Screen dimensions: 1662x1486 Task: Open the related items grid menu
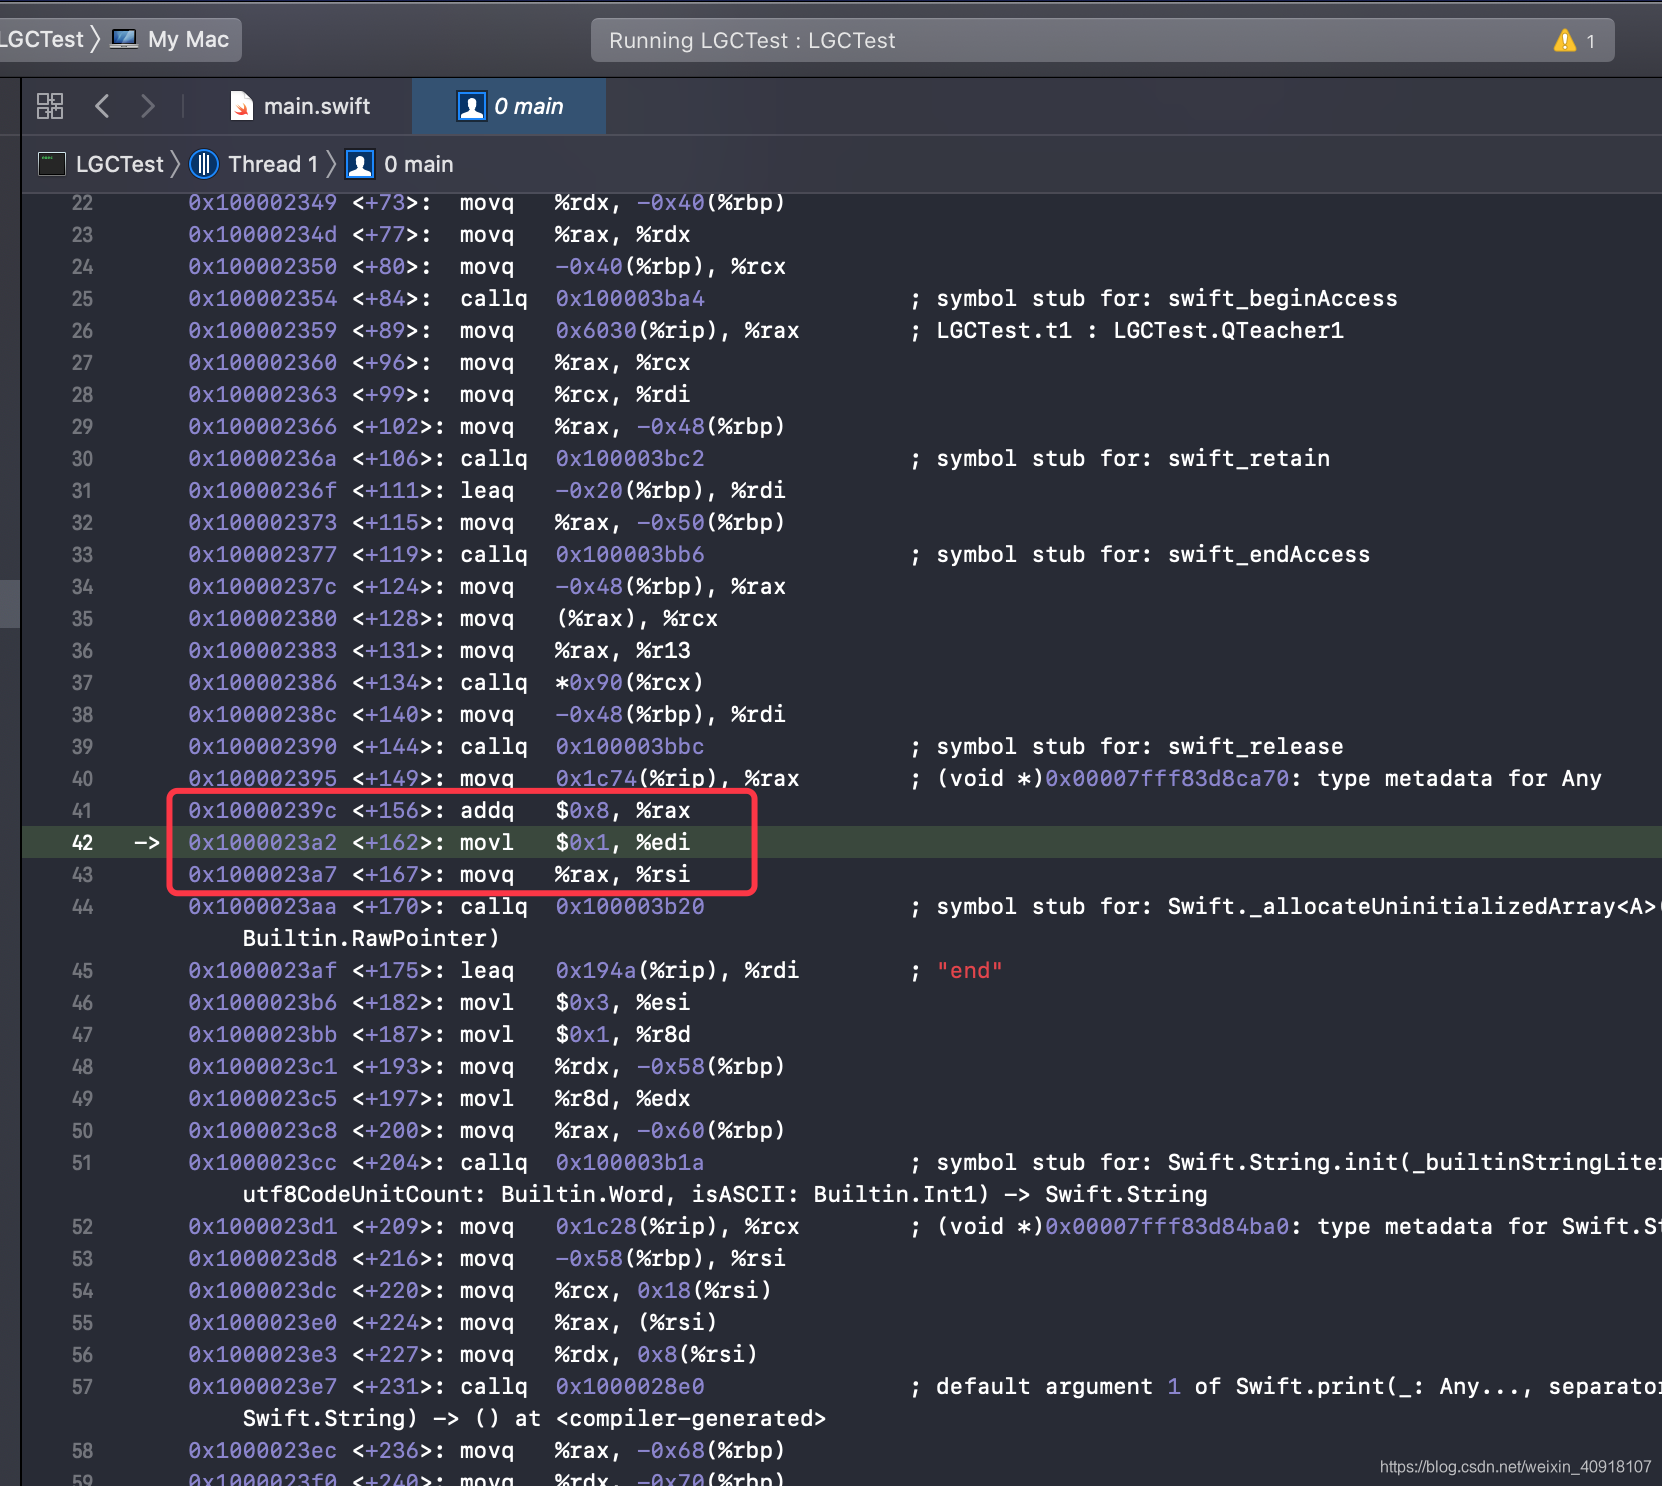(50, 106)
